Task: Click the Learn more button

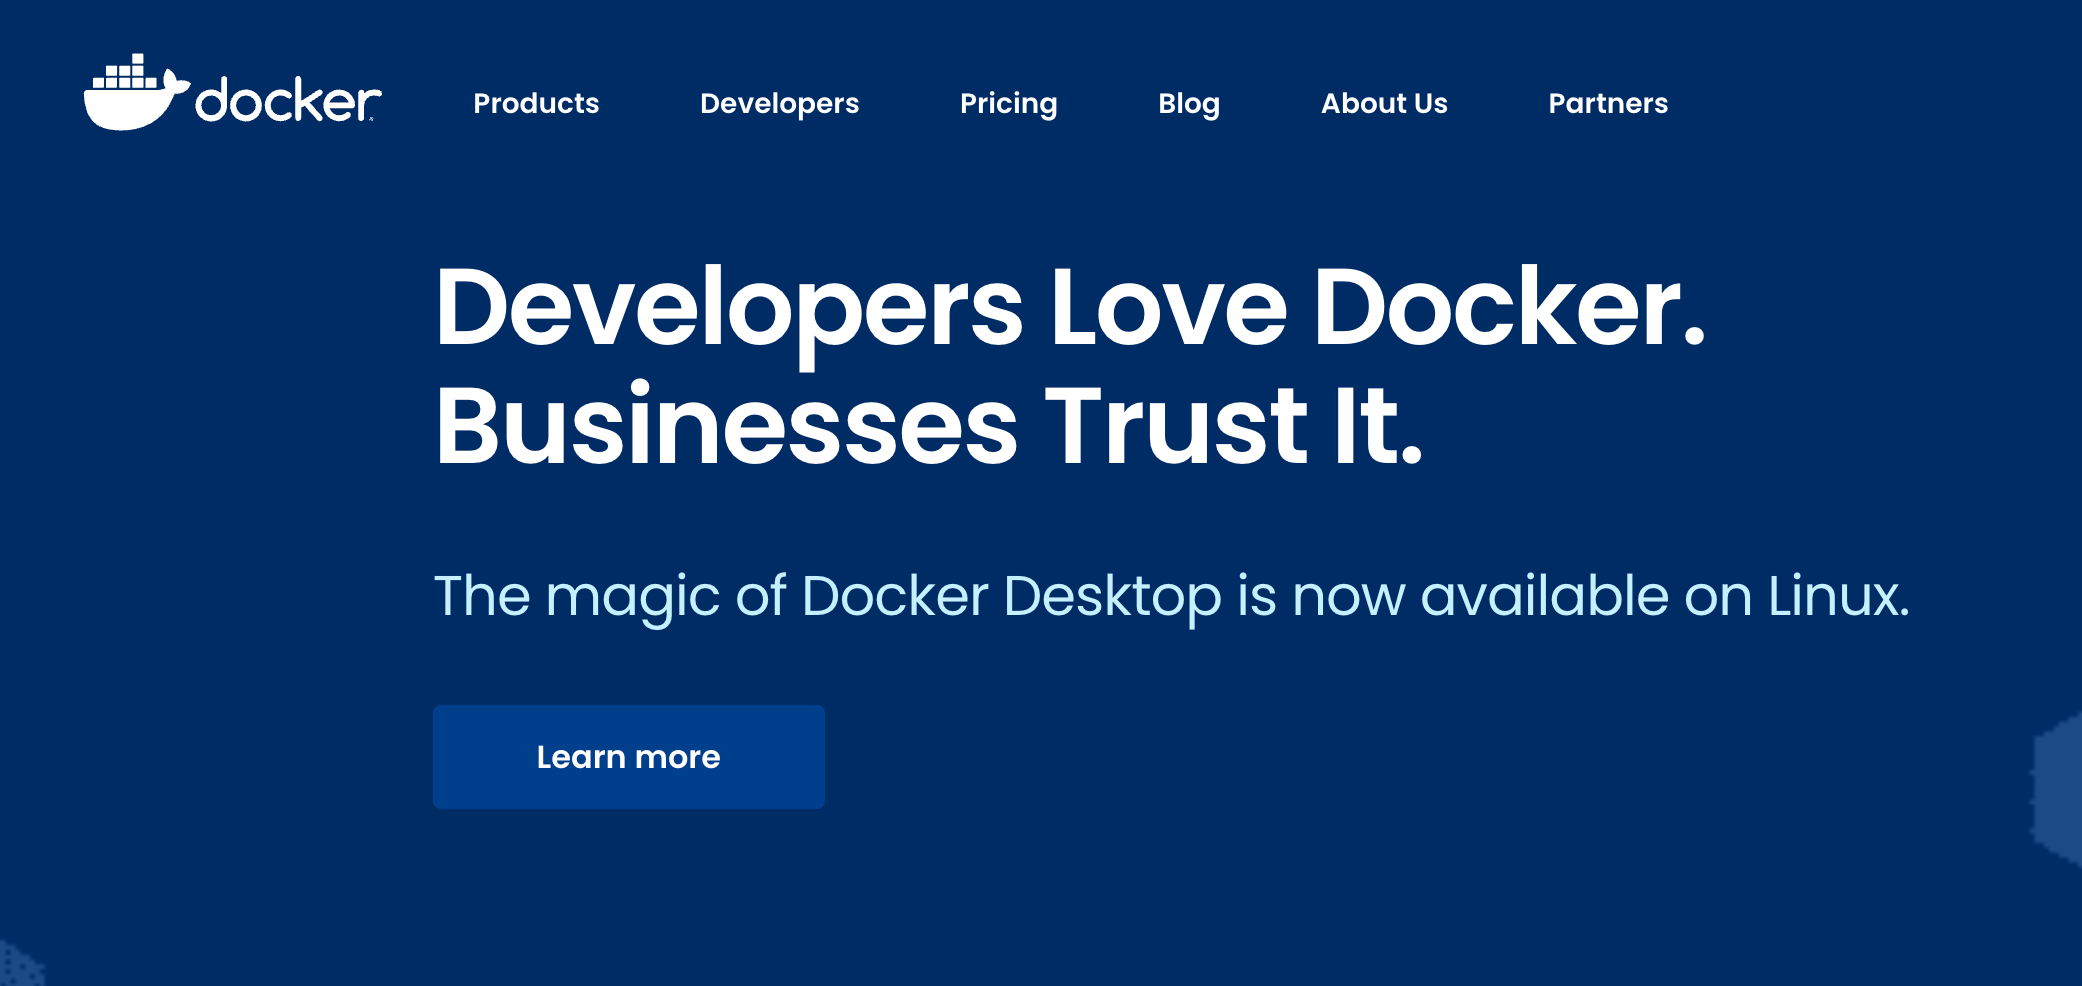Action: pyautogui.click(x=629, y=757)
